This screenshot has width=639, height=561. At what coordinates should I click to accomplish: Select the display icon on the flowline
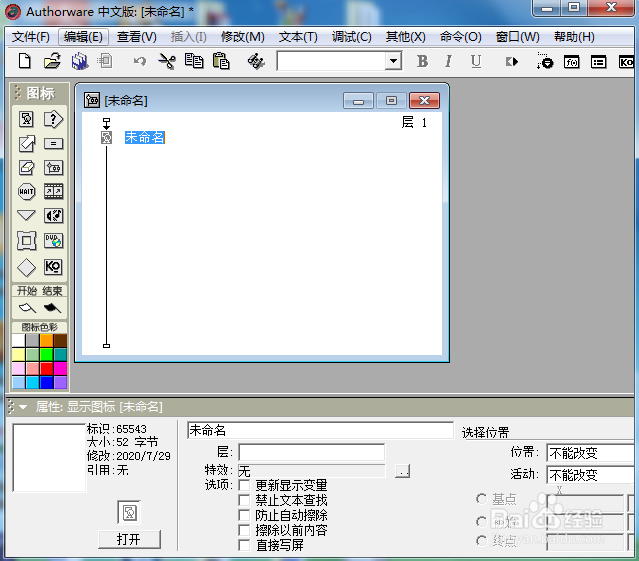point(107,138)
